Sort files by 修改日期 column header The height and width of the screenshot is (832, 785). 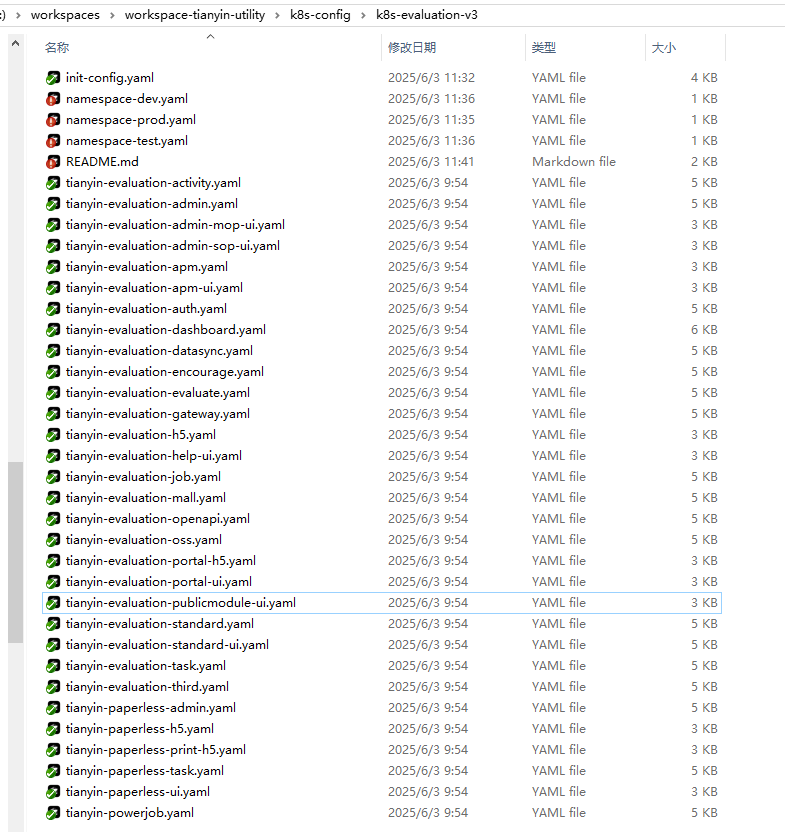coord(412,48)
